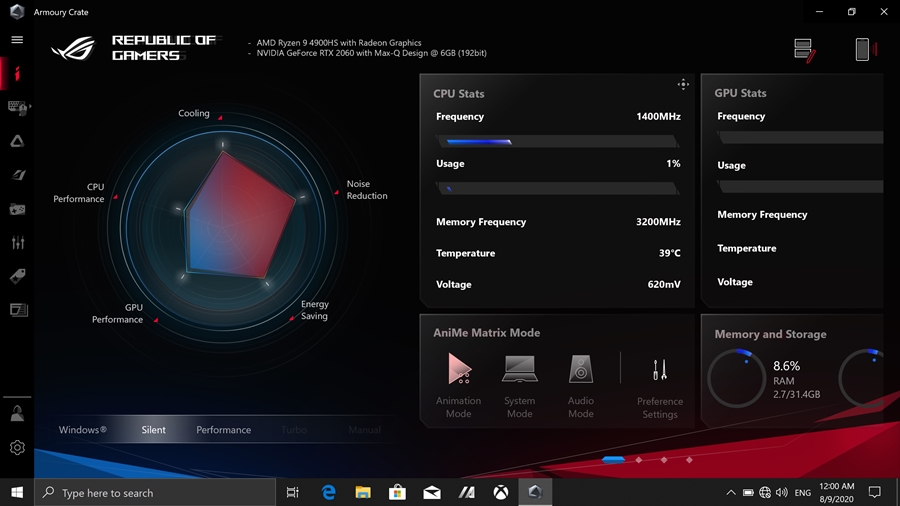Screen dimensions: 900x506
Task: Go to the second dashboard page dot
Action: click(x=639, y=460)
